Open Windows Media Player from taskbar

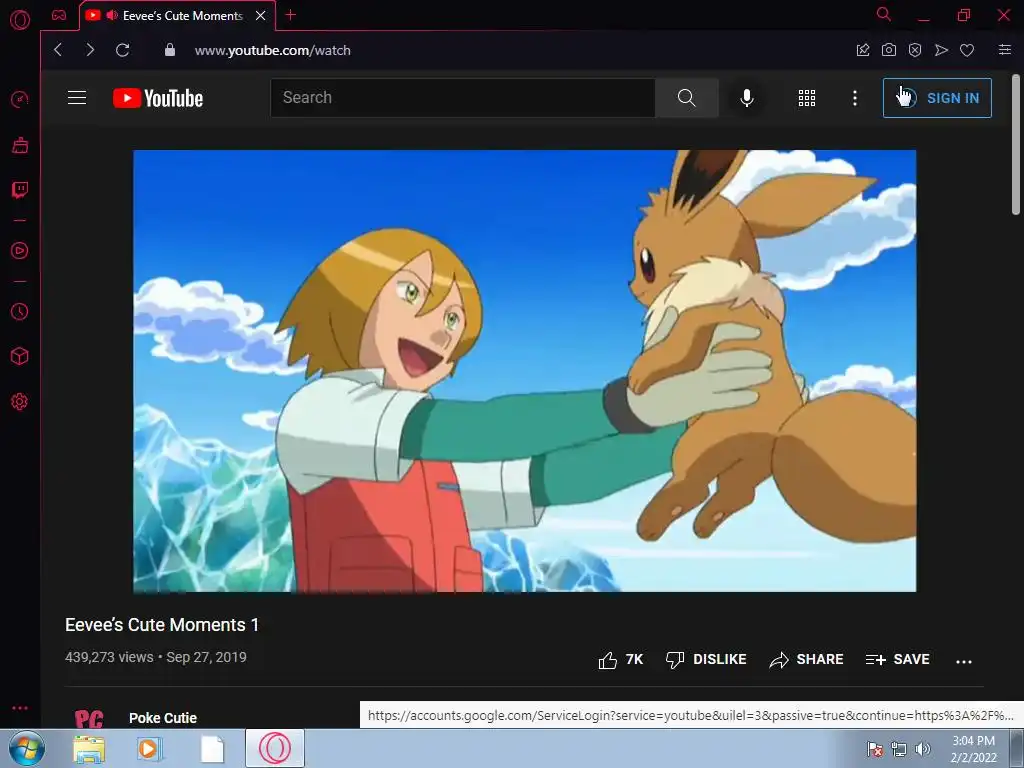pyautogui.click(x=149, y=749)
